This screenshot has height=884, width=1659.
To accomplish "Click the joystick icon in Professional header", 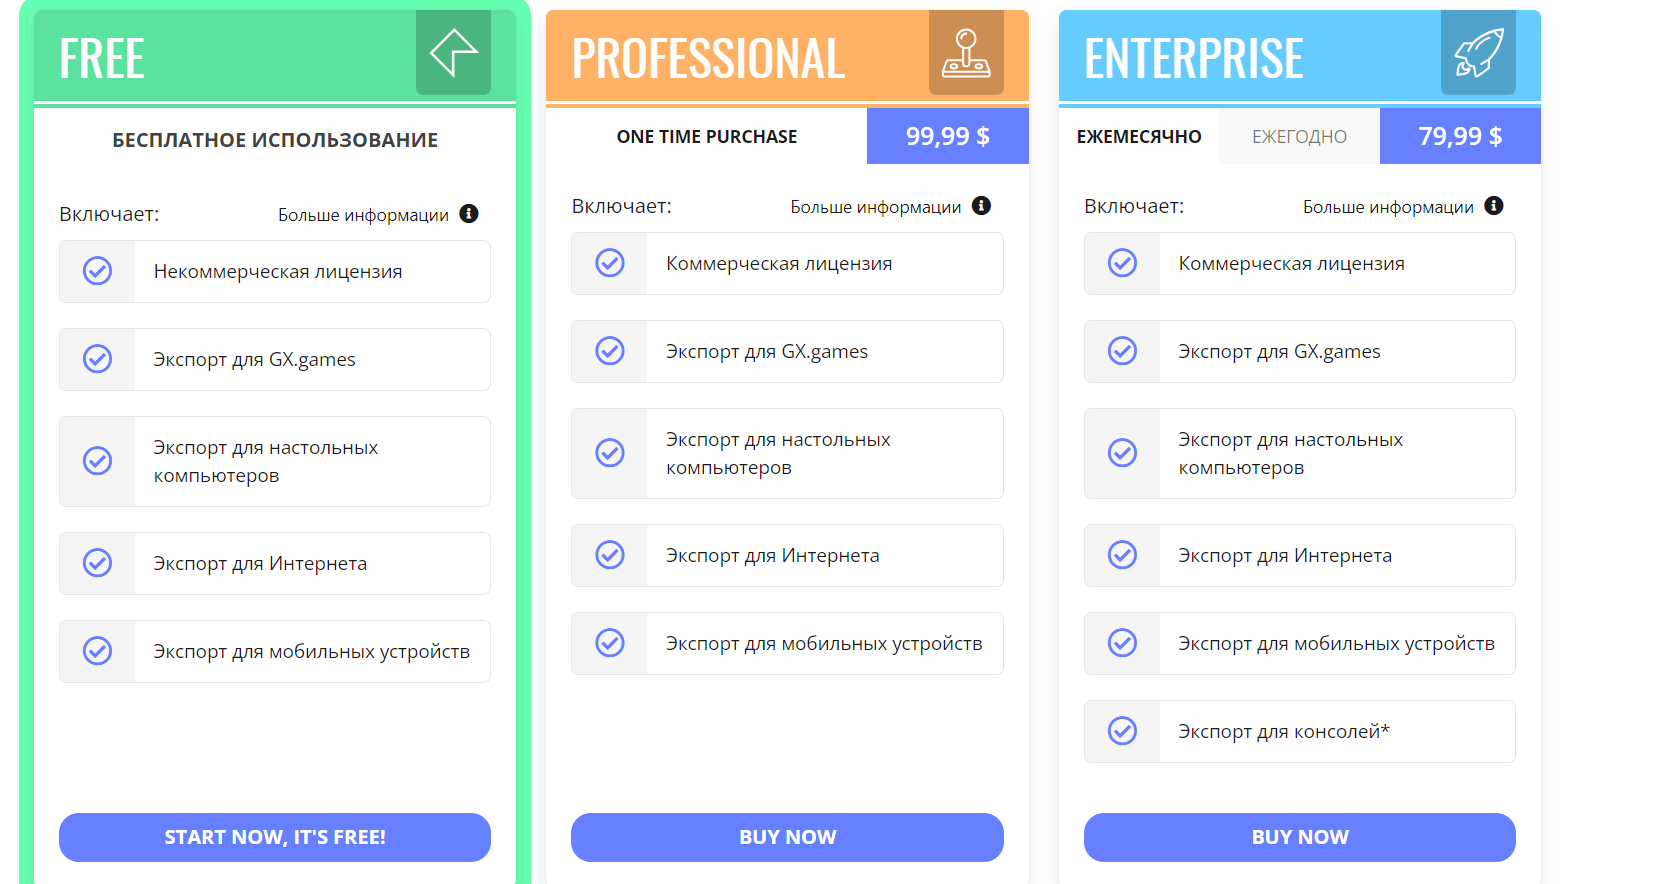I will (x=966, y=53).
